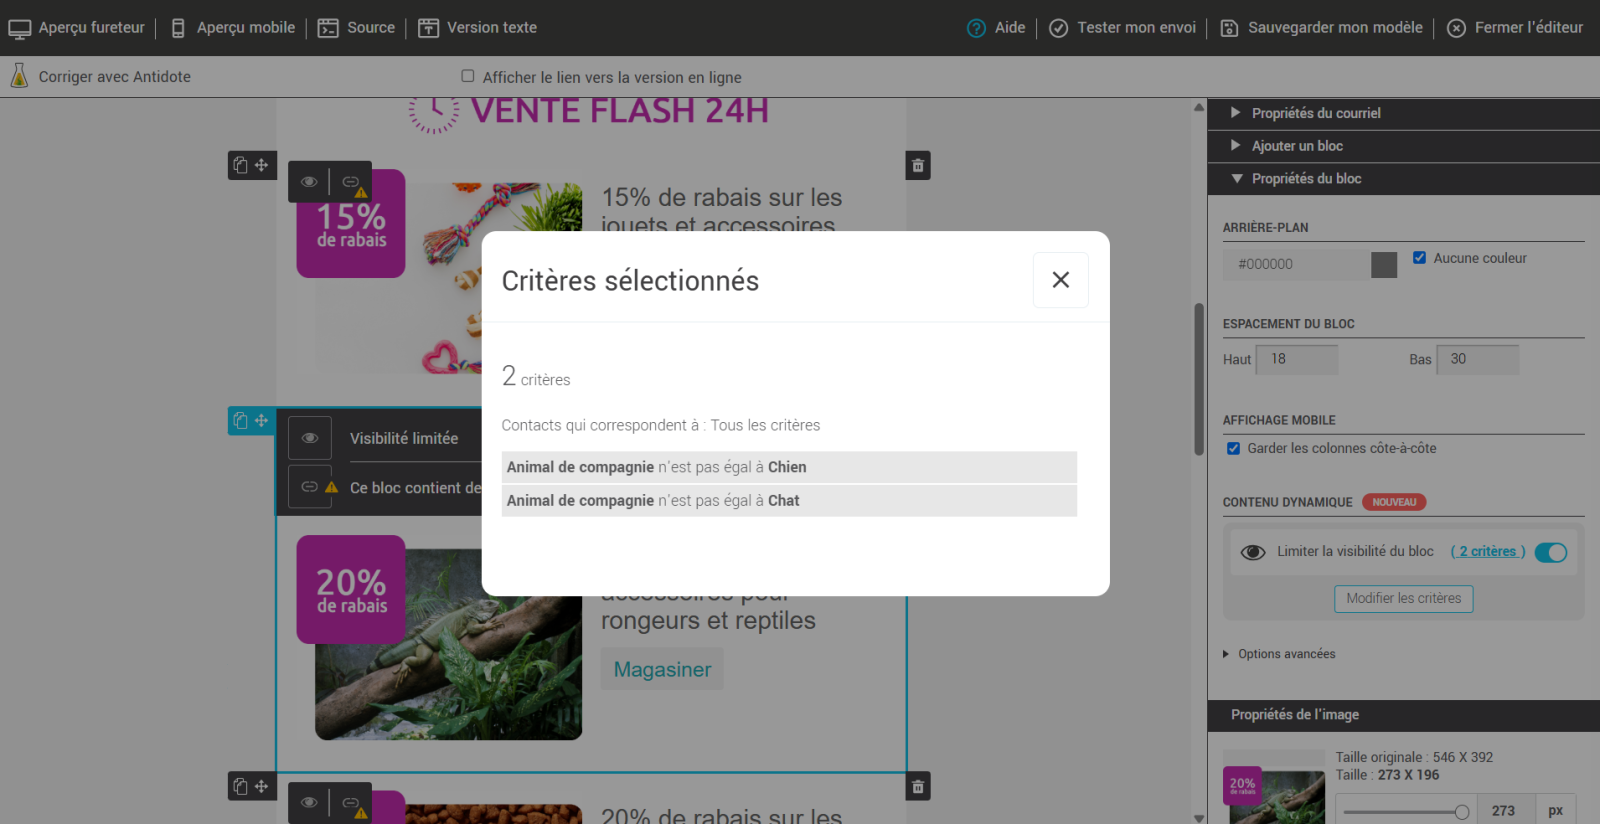The width and height of the screenshot is (1600, 824).
Task: Delete the bottom block with trash icon
Action: (918, 787)
